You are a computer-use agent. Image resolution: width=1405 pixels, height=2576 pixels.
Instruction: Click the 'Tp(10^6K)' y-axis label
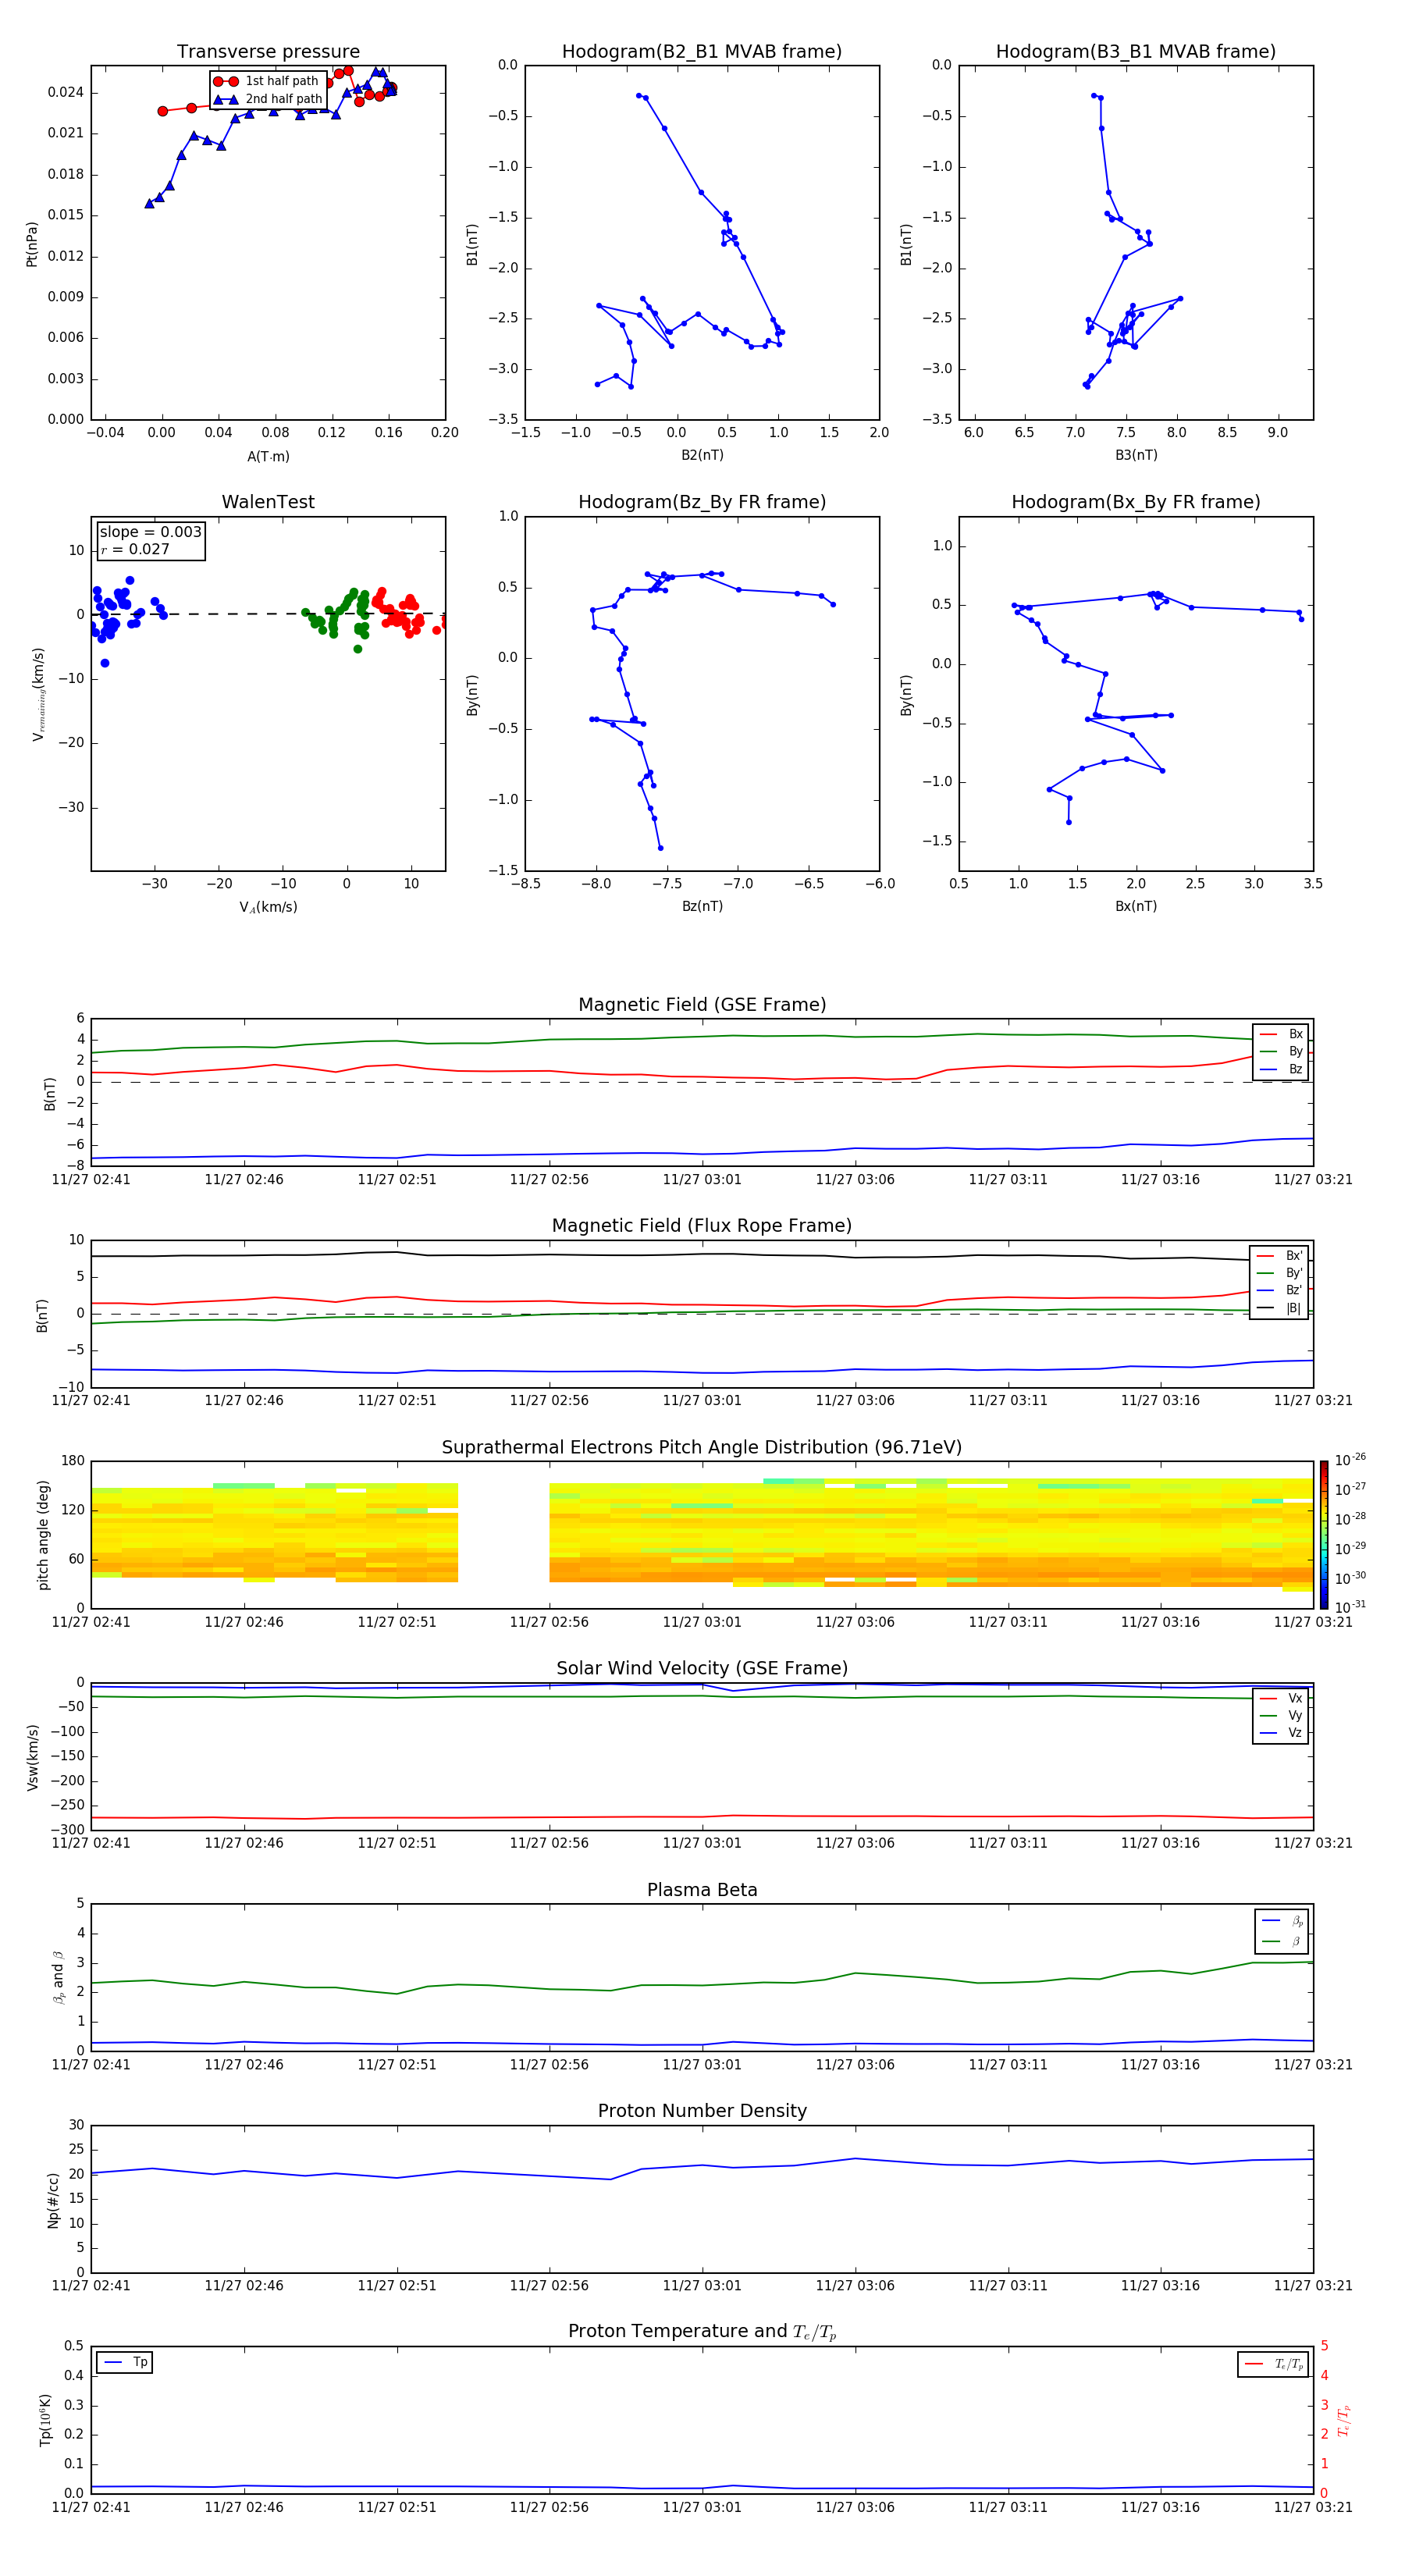[x=45, y=2420]
